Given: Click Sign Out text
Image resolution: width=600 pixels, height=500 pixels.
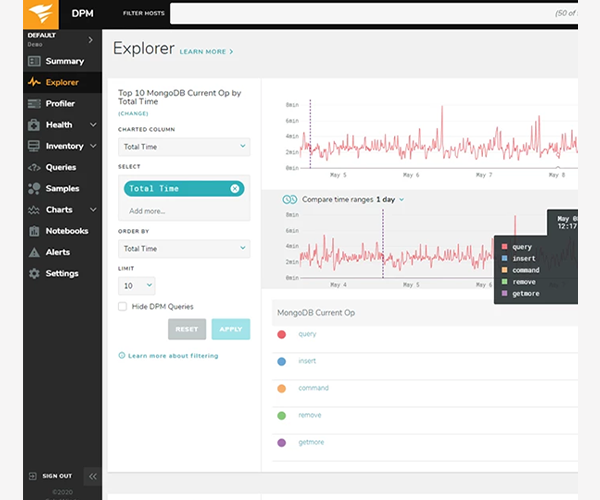Looking at the screenshot, I should point(57,476).
